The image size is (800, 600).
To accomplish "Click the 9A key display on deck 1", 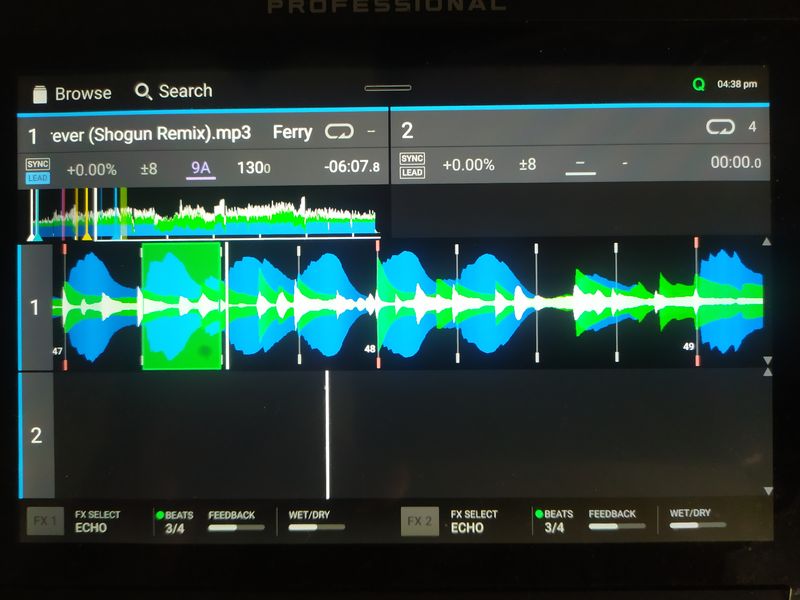I will pyautogui.click(x=201, y=168).
